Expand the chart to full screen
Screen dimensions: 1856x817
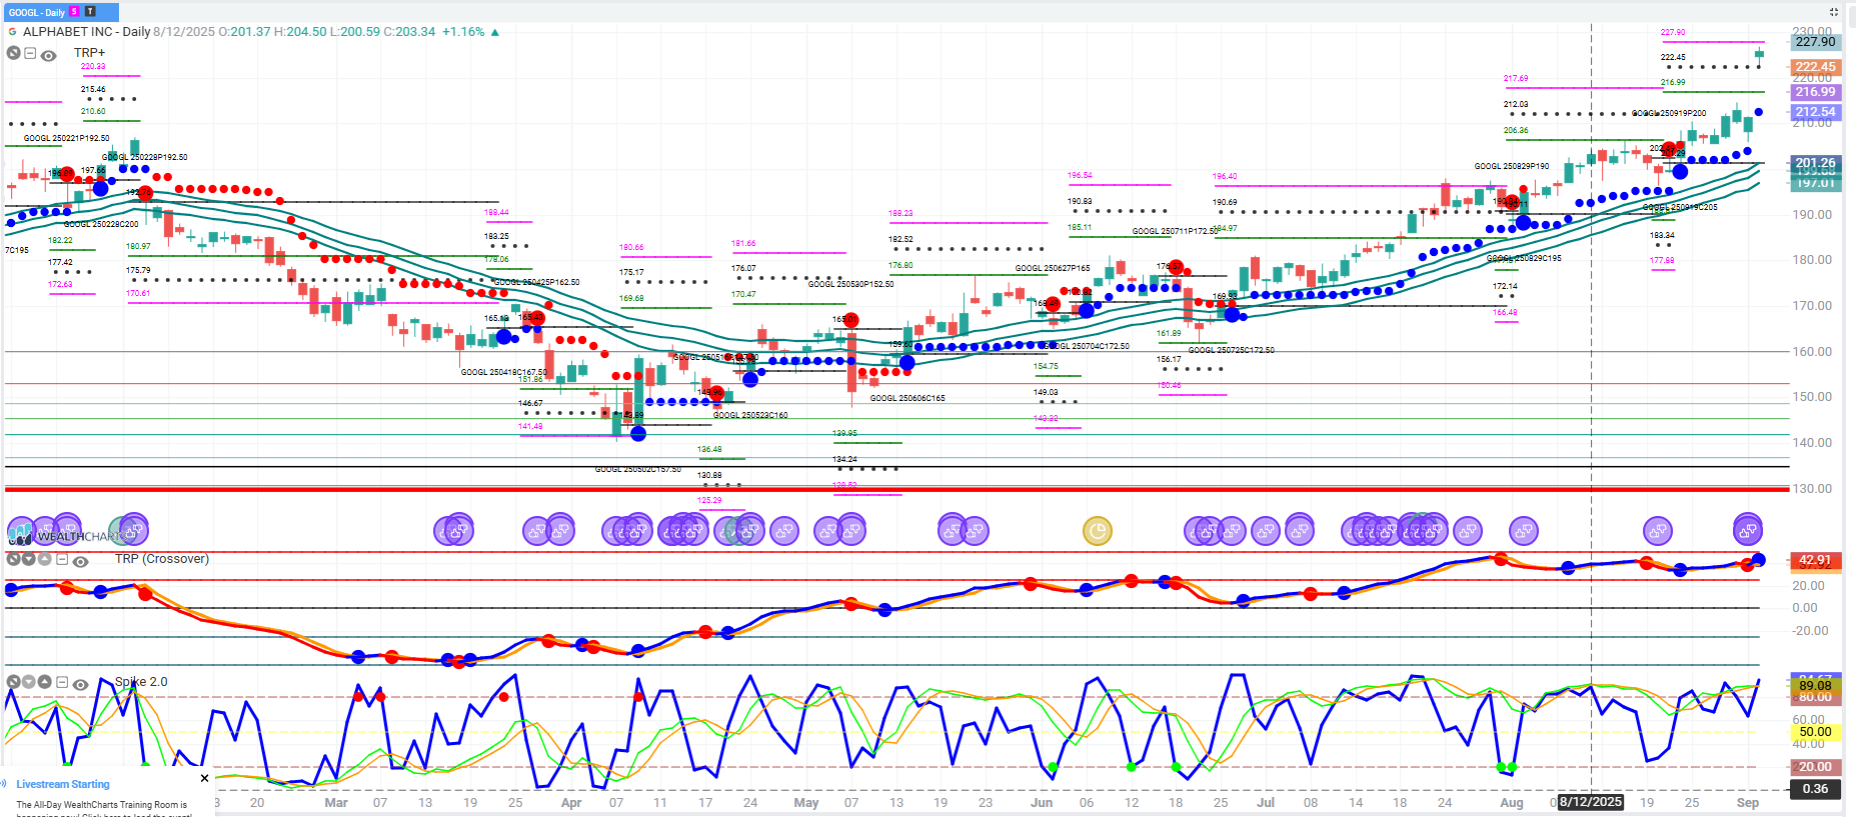click(x=1834, y=12)
